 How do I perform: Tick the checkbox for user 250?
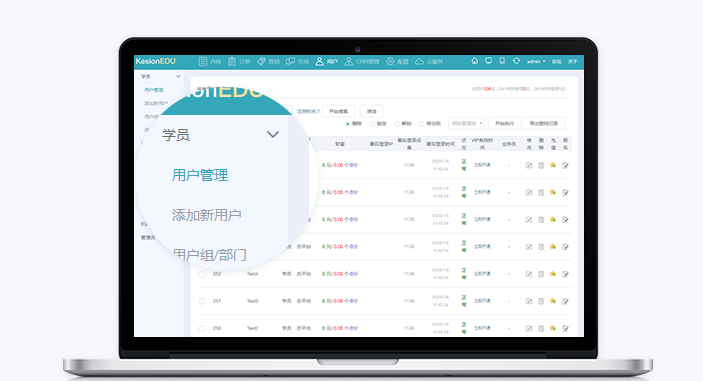(202, 329)
